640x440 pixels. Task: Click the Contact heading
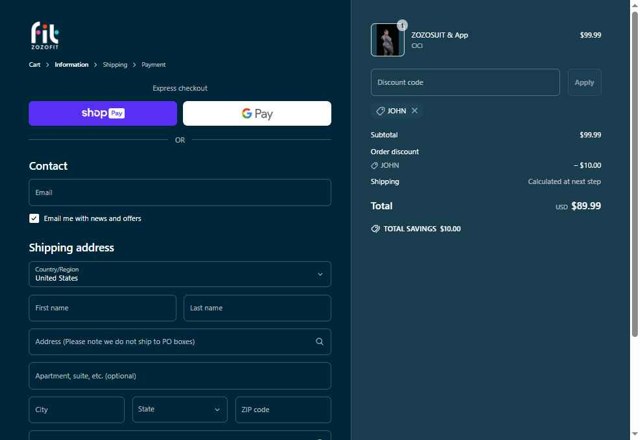(x=48, y=166)
